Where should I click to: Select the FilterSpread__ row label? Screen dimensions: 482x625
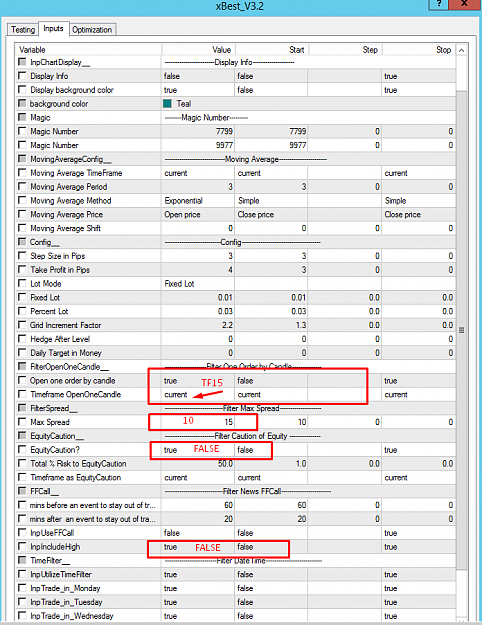click(x=54, y=408)
